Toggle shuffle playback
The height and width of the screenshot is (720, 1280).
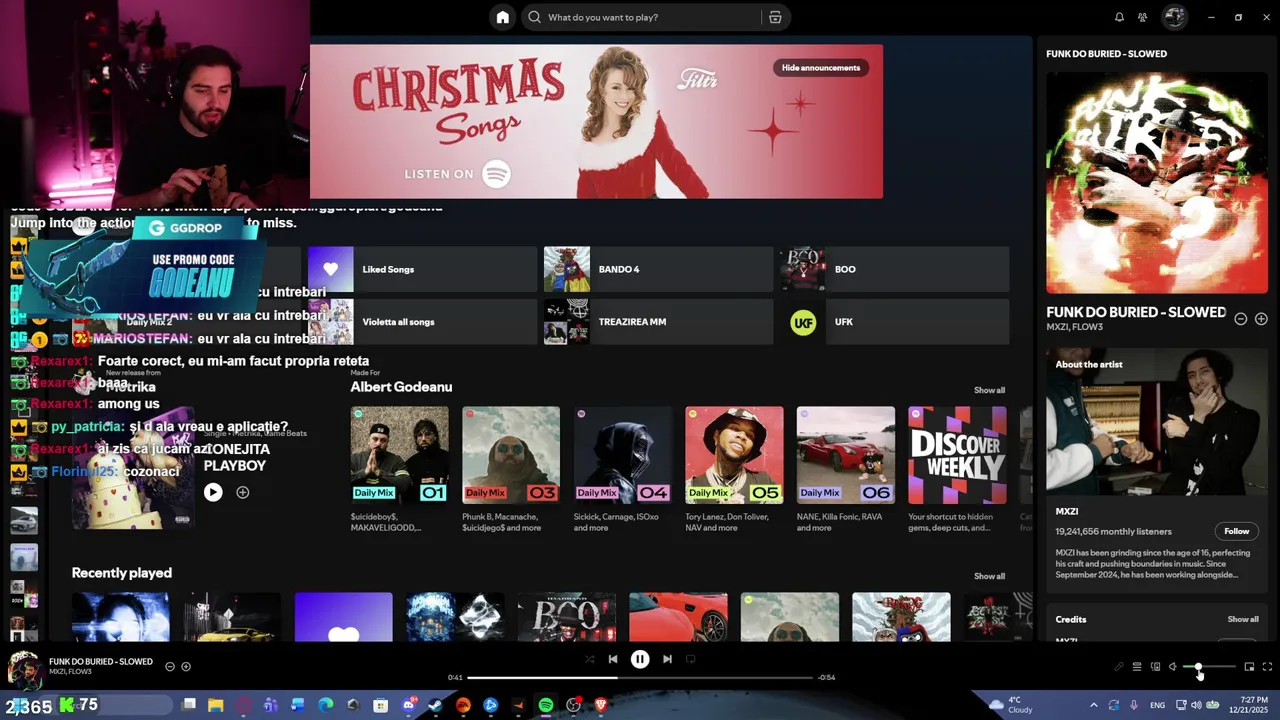[x=589, y=659]
